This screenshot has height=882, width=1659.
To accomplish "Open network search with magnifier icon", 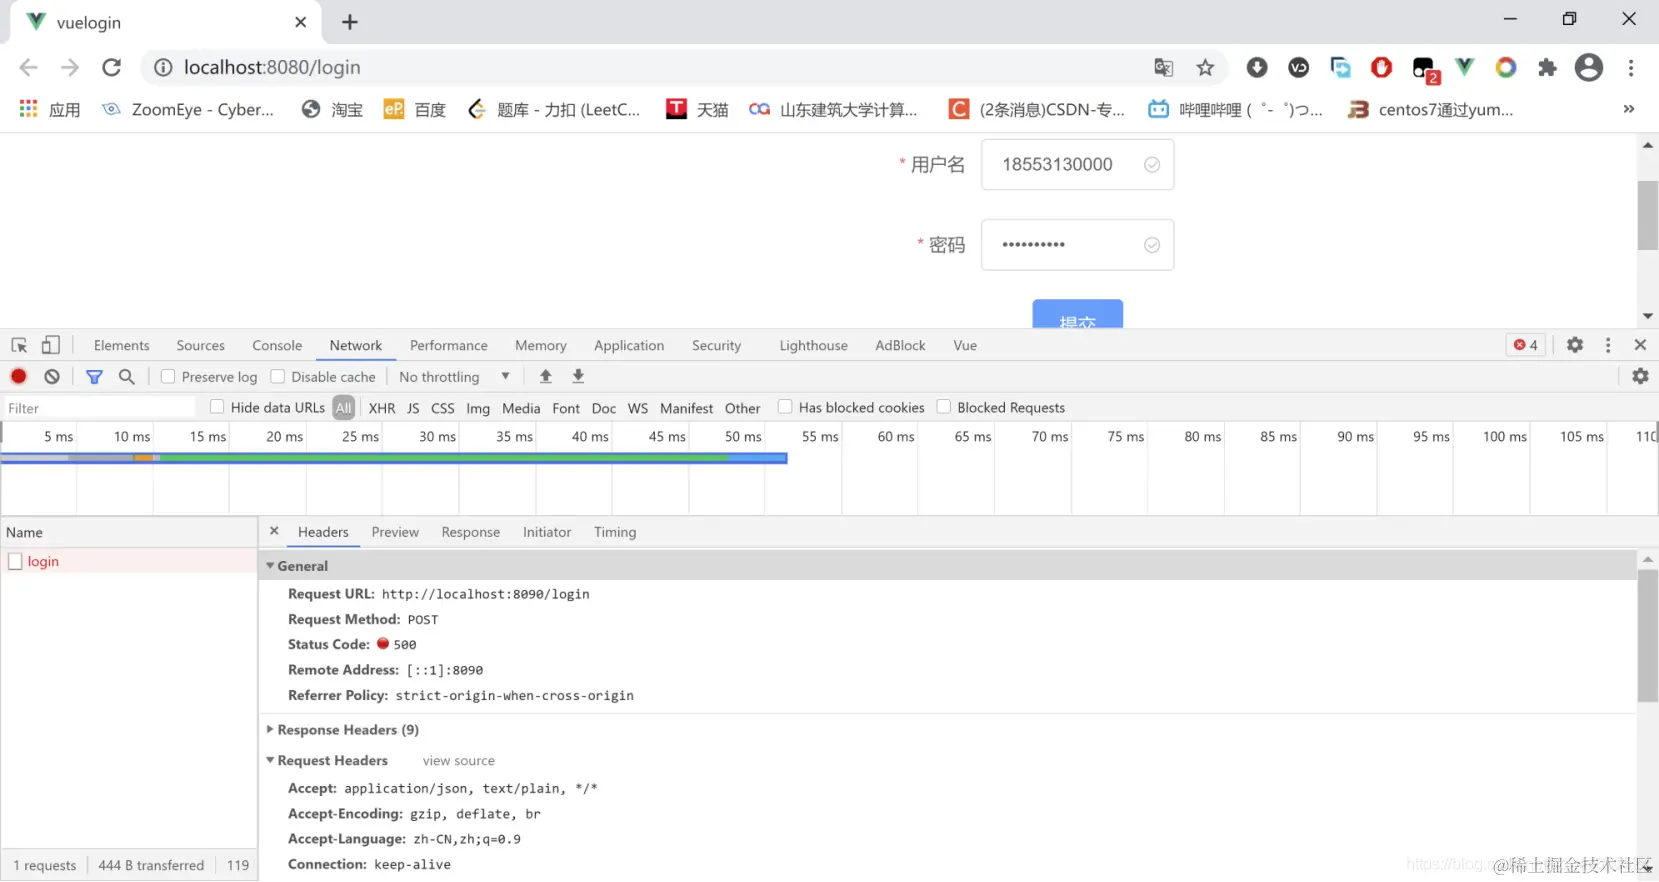I will (x=127, y=376).
